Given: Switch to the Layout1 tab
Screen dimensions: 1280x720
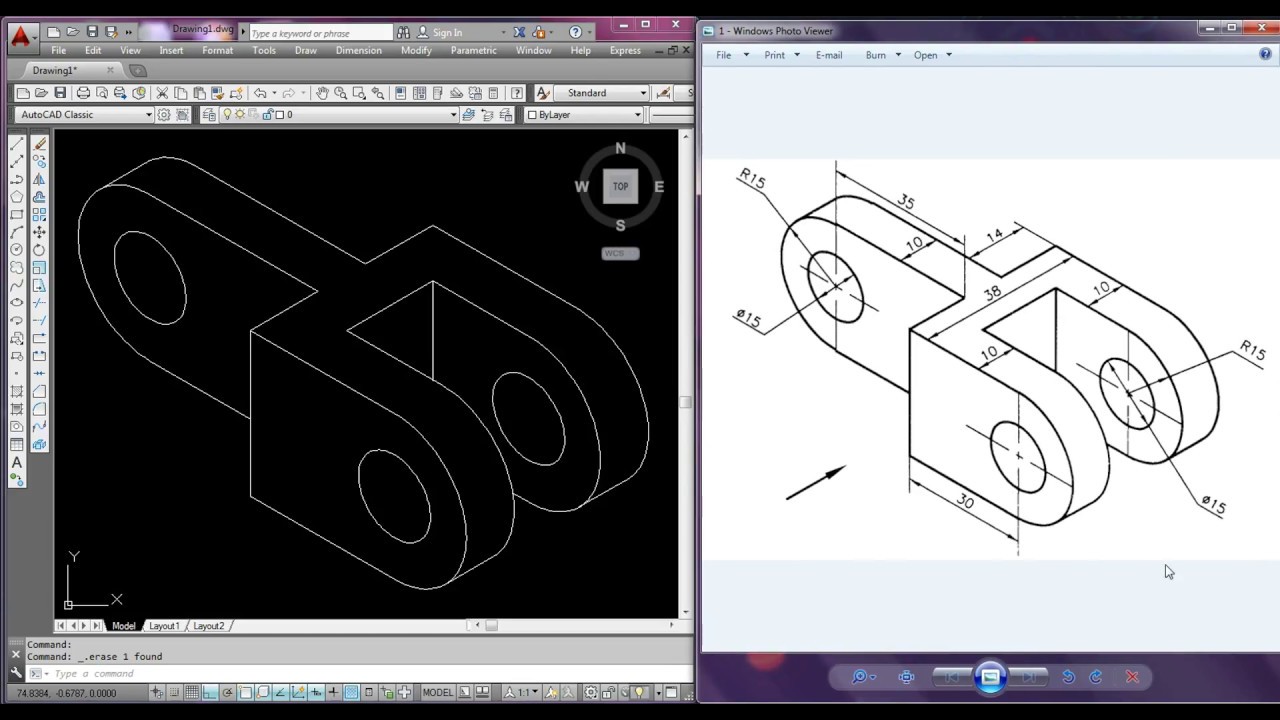Looking at the screenshot, I should 163,626.
